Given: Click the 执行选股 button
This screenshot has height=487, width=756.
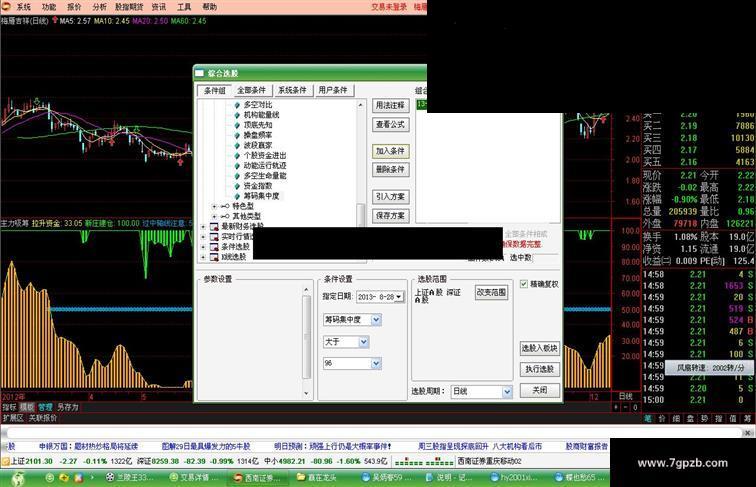Looking at the screenshot, I should click(x=540, y=369).
